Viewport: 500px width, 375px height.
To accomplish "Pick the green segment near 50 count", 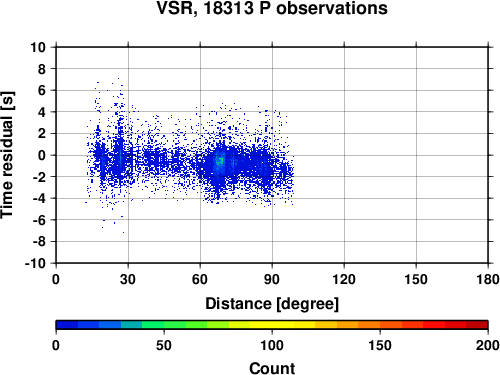I will tap(164, 325).
